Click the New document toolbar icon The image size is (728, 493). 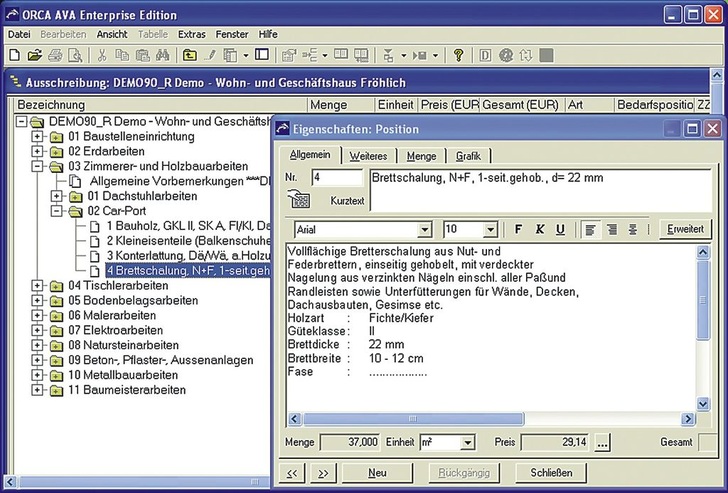[x=14, y=55]
